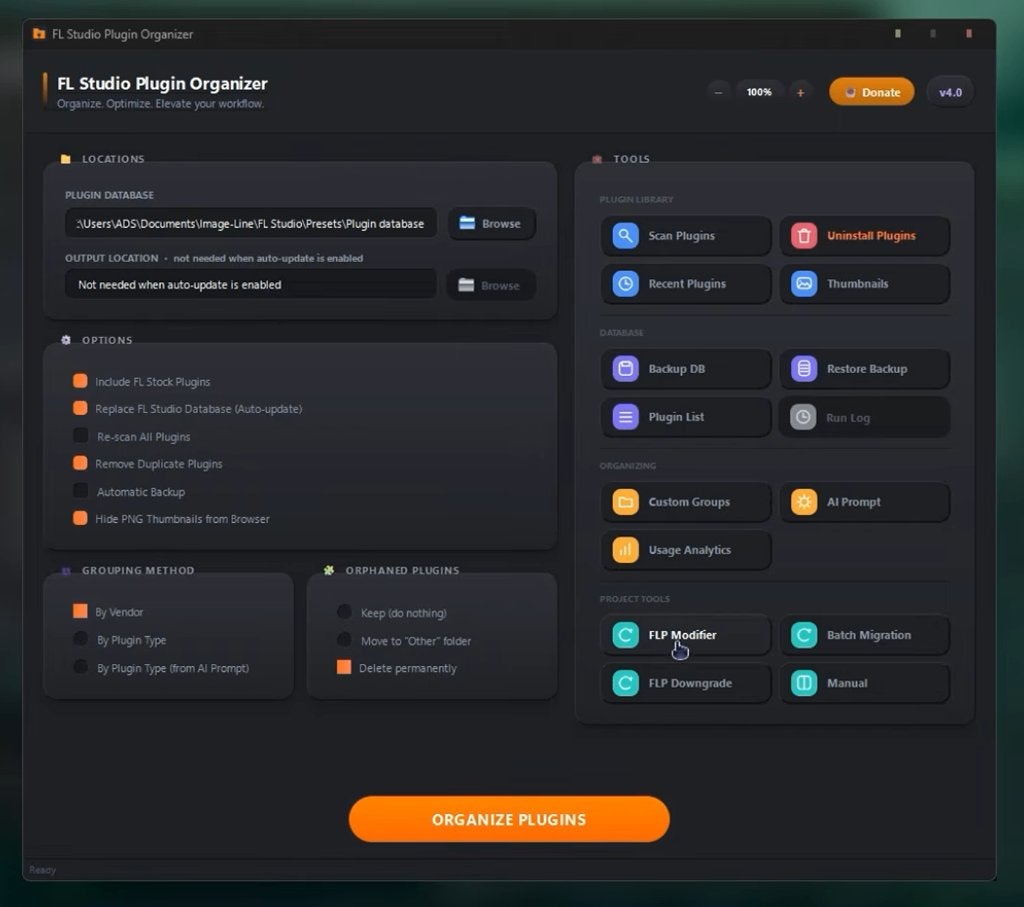Browse for the plugin database folder

tap(492, 223)
